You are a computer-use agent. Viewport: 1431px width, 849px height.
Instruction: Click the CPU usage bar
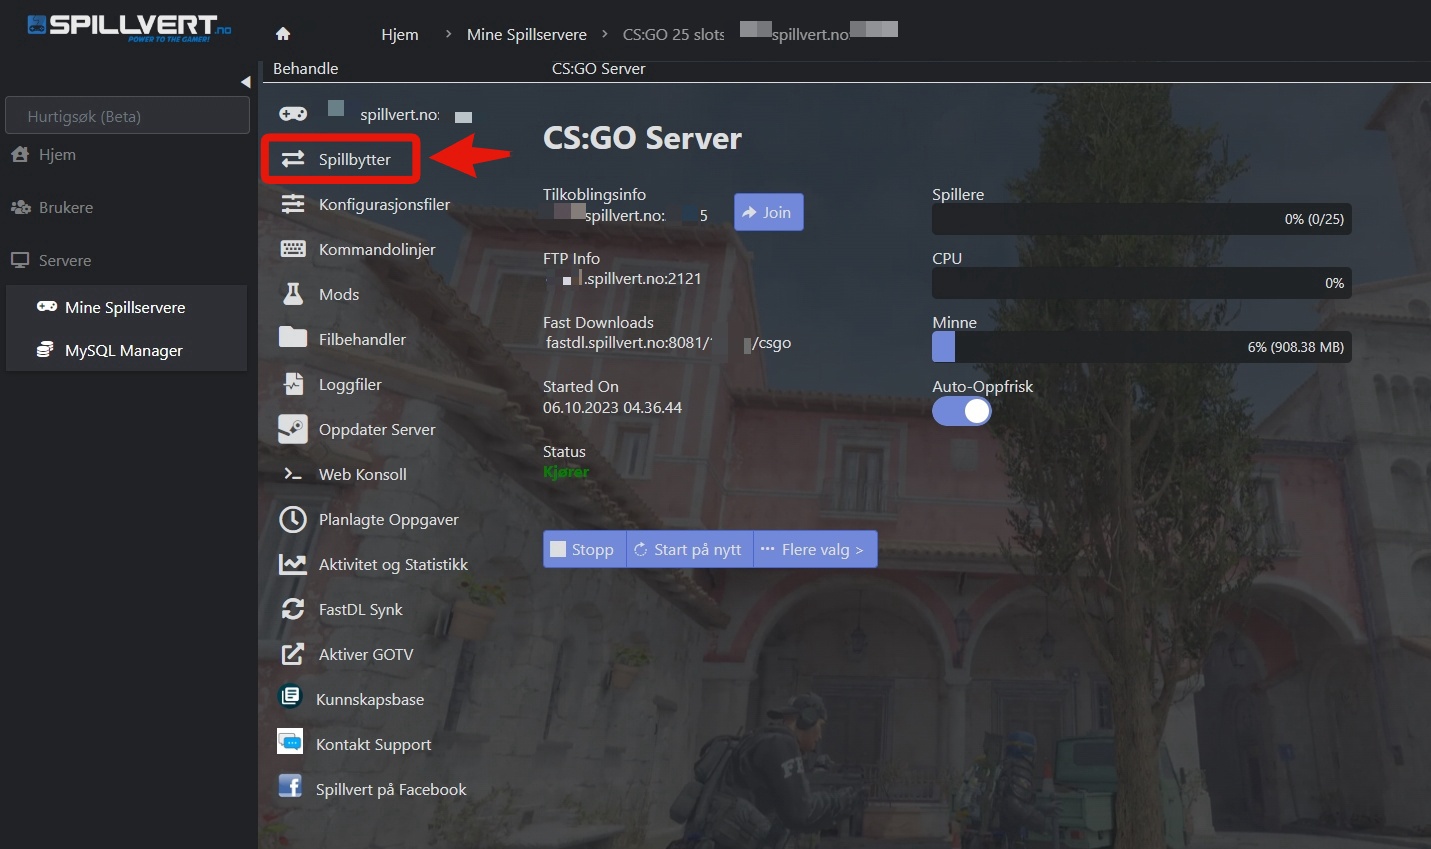click(x=1142, y=283)
